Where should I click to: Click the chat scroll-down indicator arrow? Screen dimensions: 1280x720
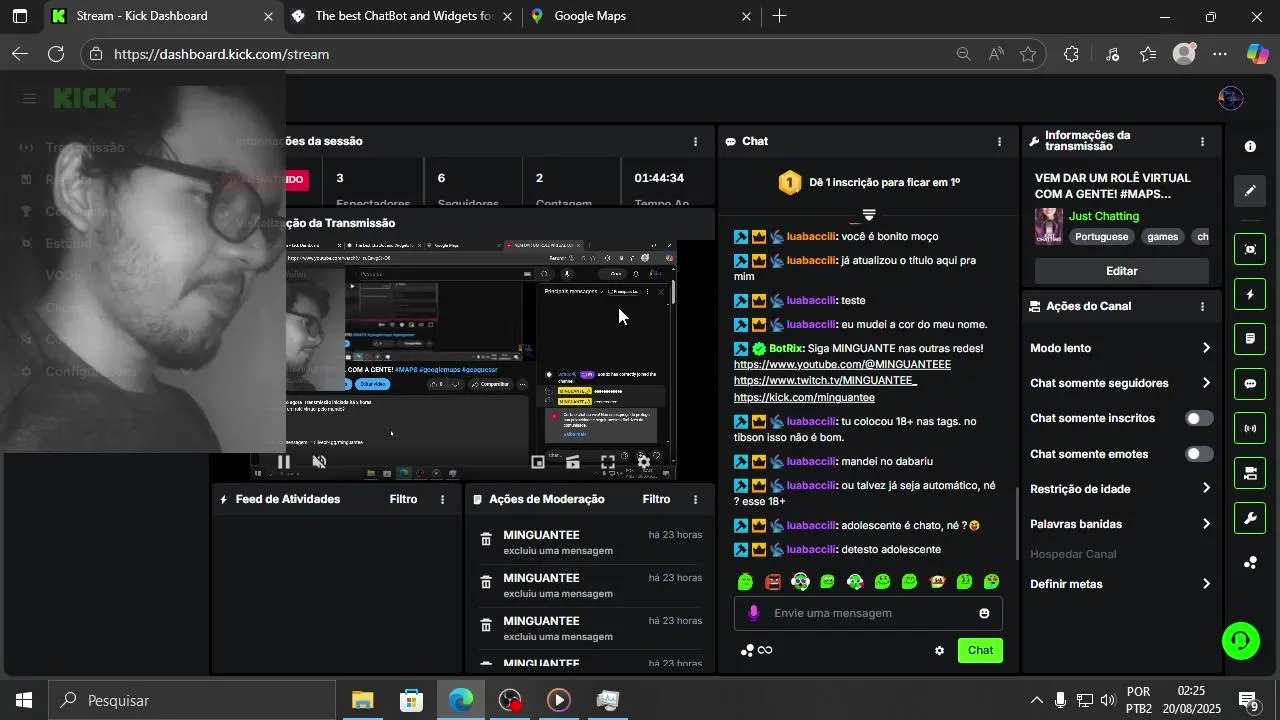tap(868, 215)
